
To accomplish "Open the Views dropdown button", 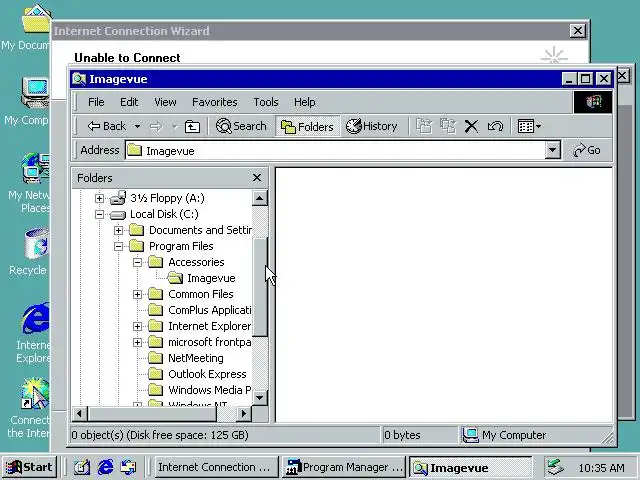I will (x=529, y=126).
